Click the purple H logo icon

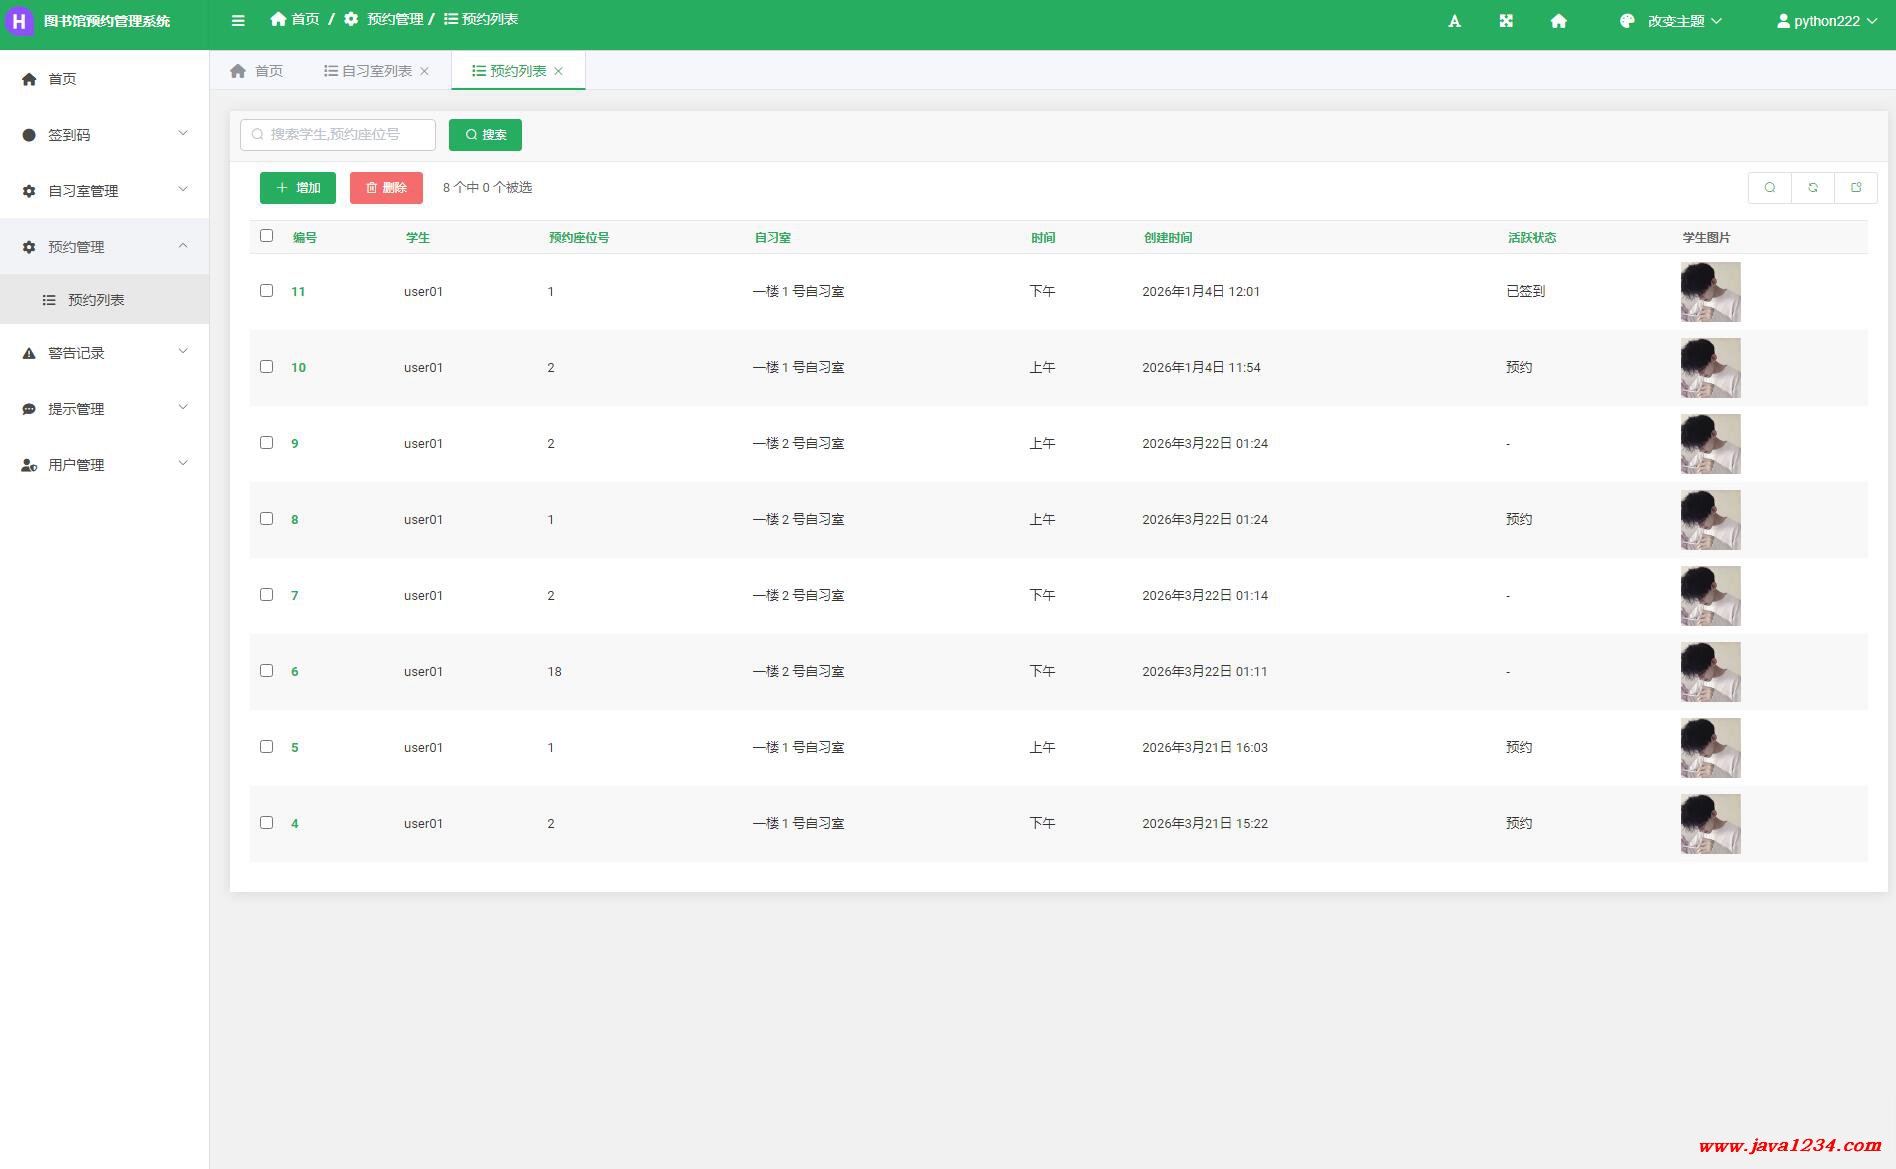(x=19, y=21)
